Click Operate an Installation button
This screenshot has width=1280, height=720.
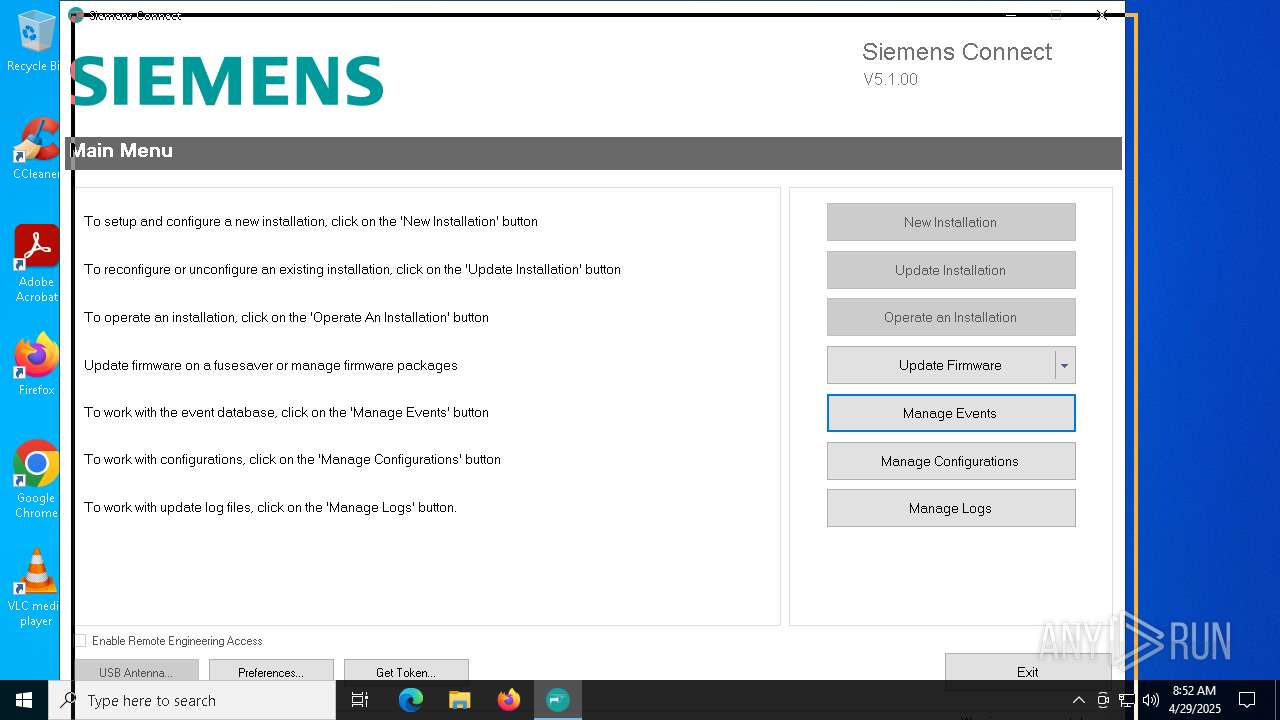point(951,317)
